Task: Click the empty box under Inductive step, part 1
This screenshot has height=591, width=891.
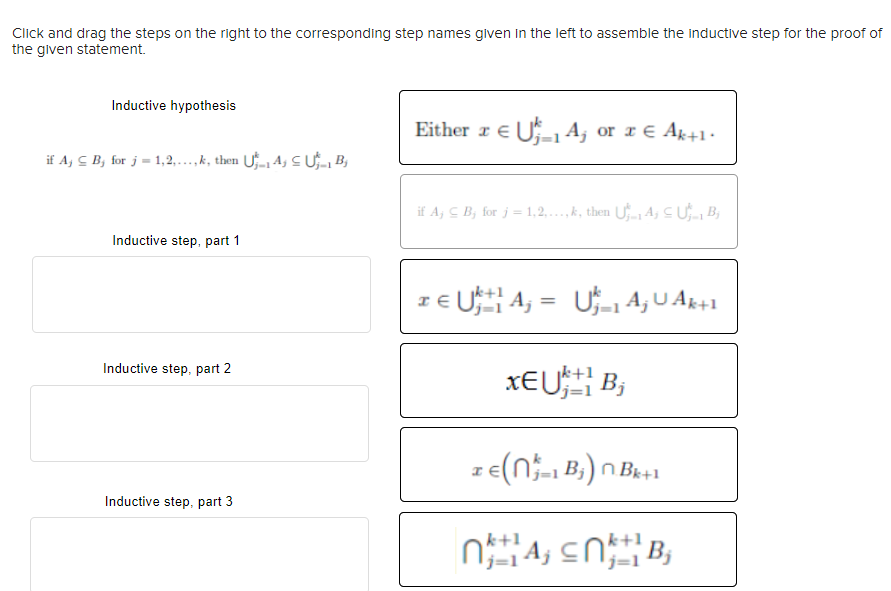Action: click(199, 294)
